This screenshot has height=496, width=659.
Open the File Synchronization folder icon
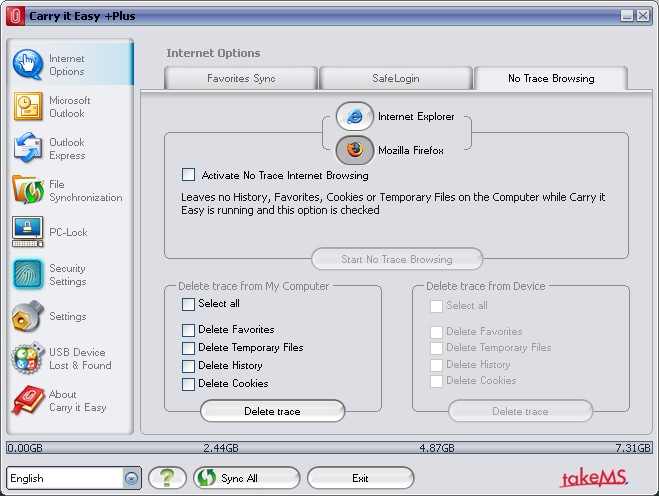[x=28, y=190]
